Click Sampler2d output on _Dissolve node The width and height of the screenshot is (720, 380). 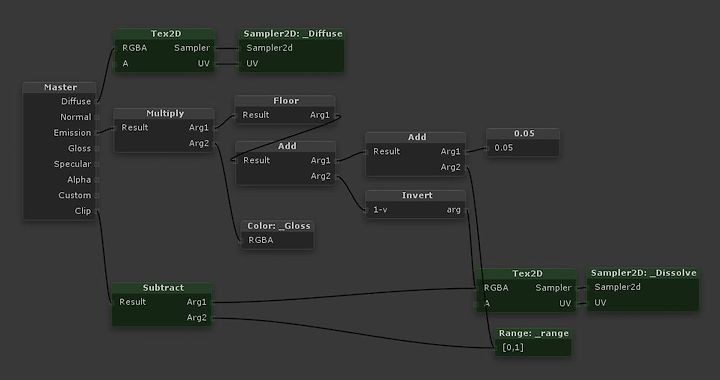(x=618, y=287)
